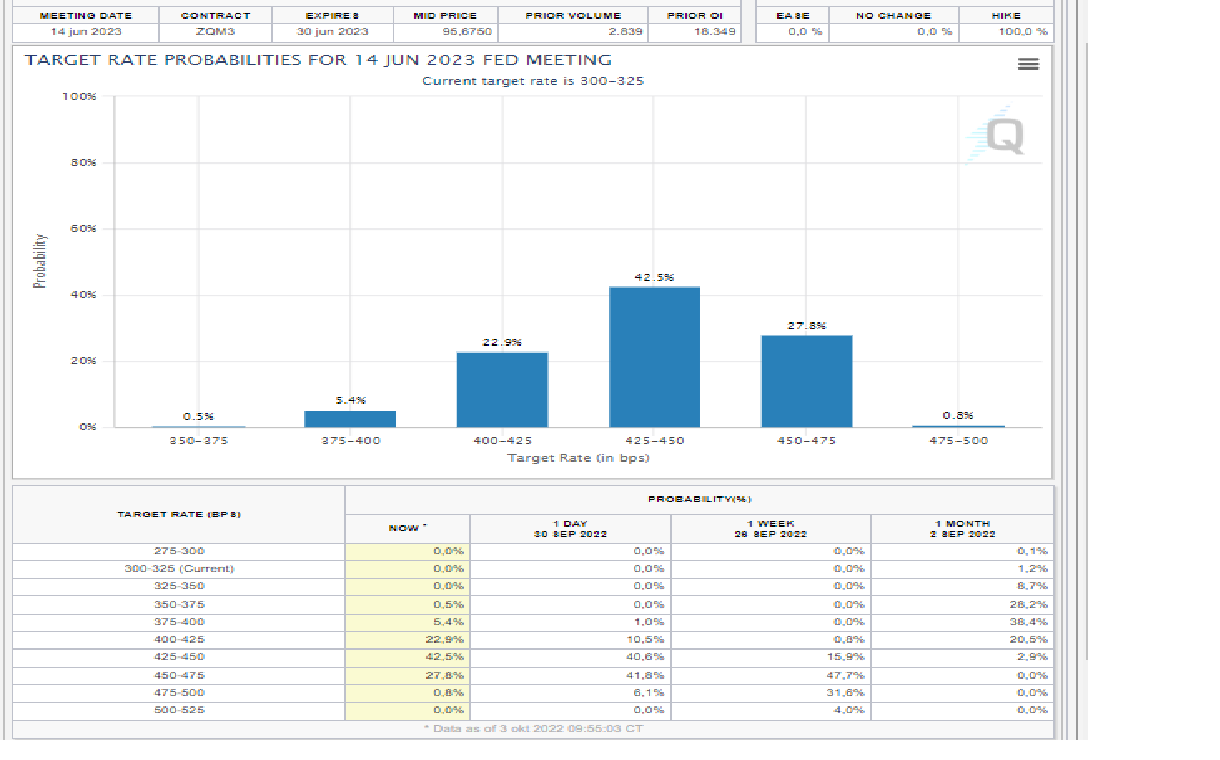Image resolution: width=1220 pixels, height=760 pixels.
Task: Click the NOW column header
Action: pyautogui.click(x=407, y=528)
